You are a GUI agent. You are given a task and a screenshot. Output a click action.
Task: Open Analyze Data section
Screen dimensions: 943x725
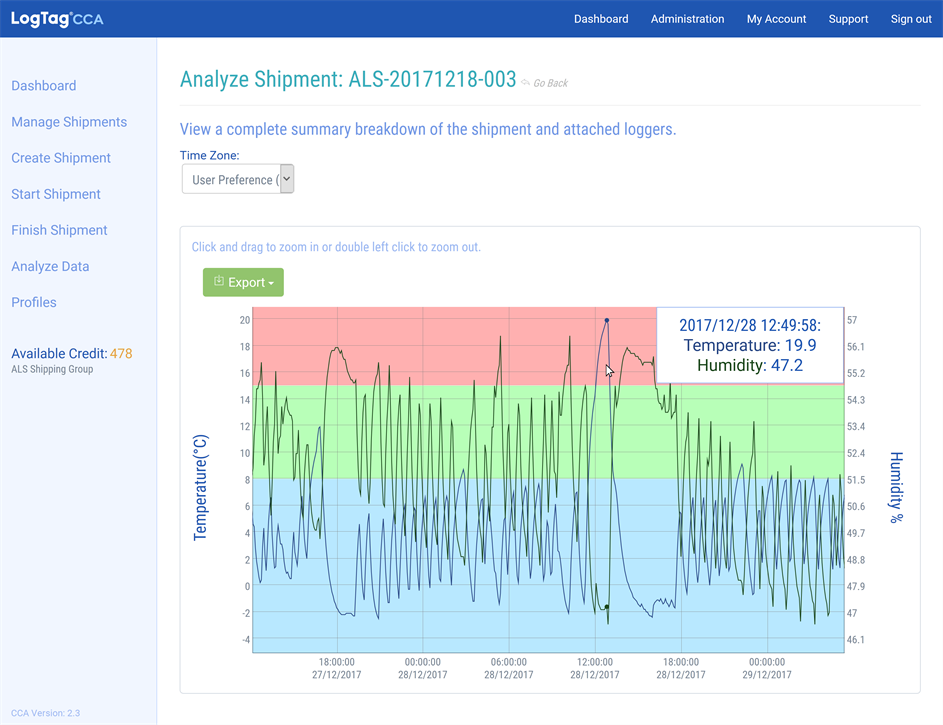tap(50, 266)
